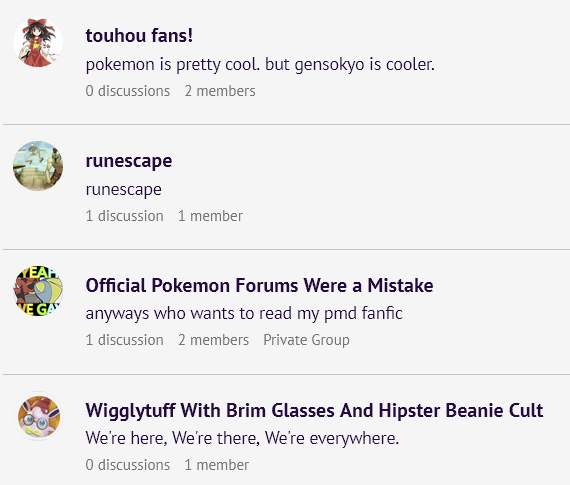Viewport: 570px width, 485px height.
Task: Click 1 member under Wigglytuff cult group
Action: coord(217,465)
